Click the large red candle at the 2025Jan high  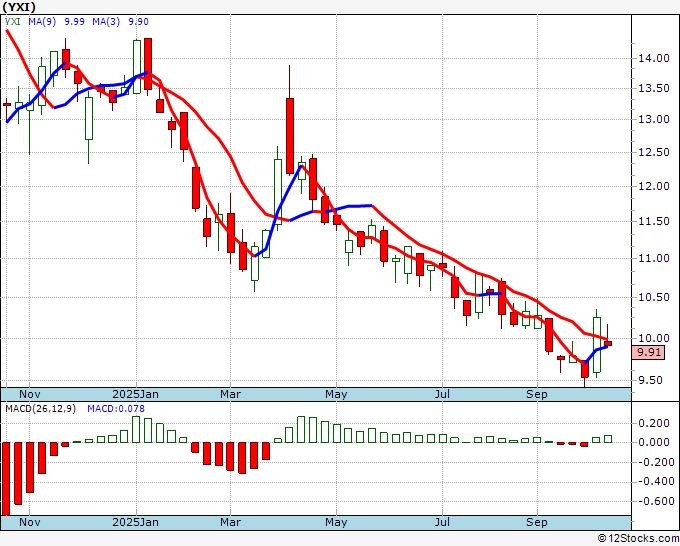(148, 64)
